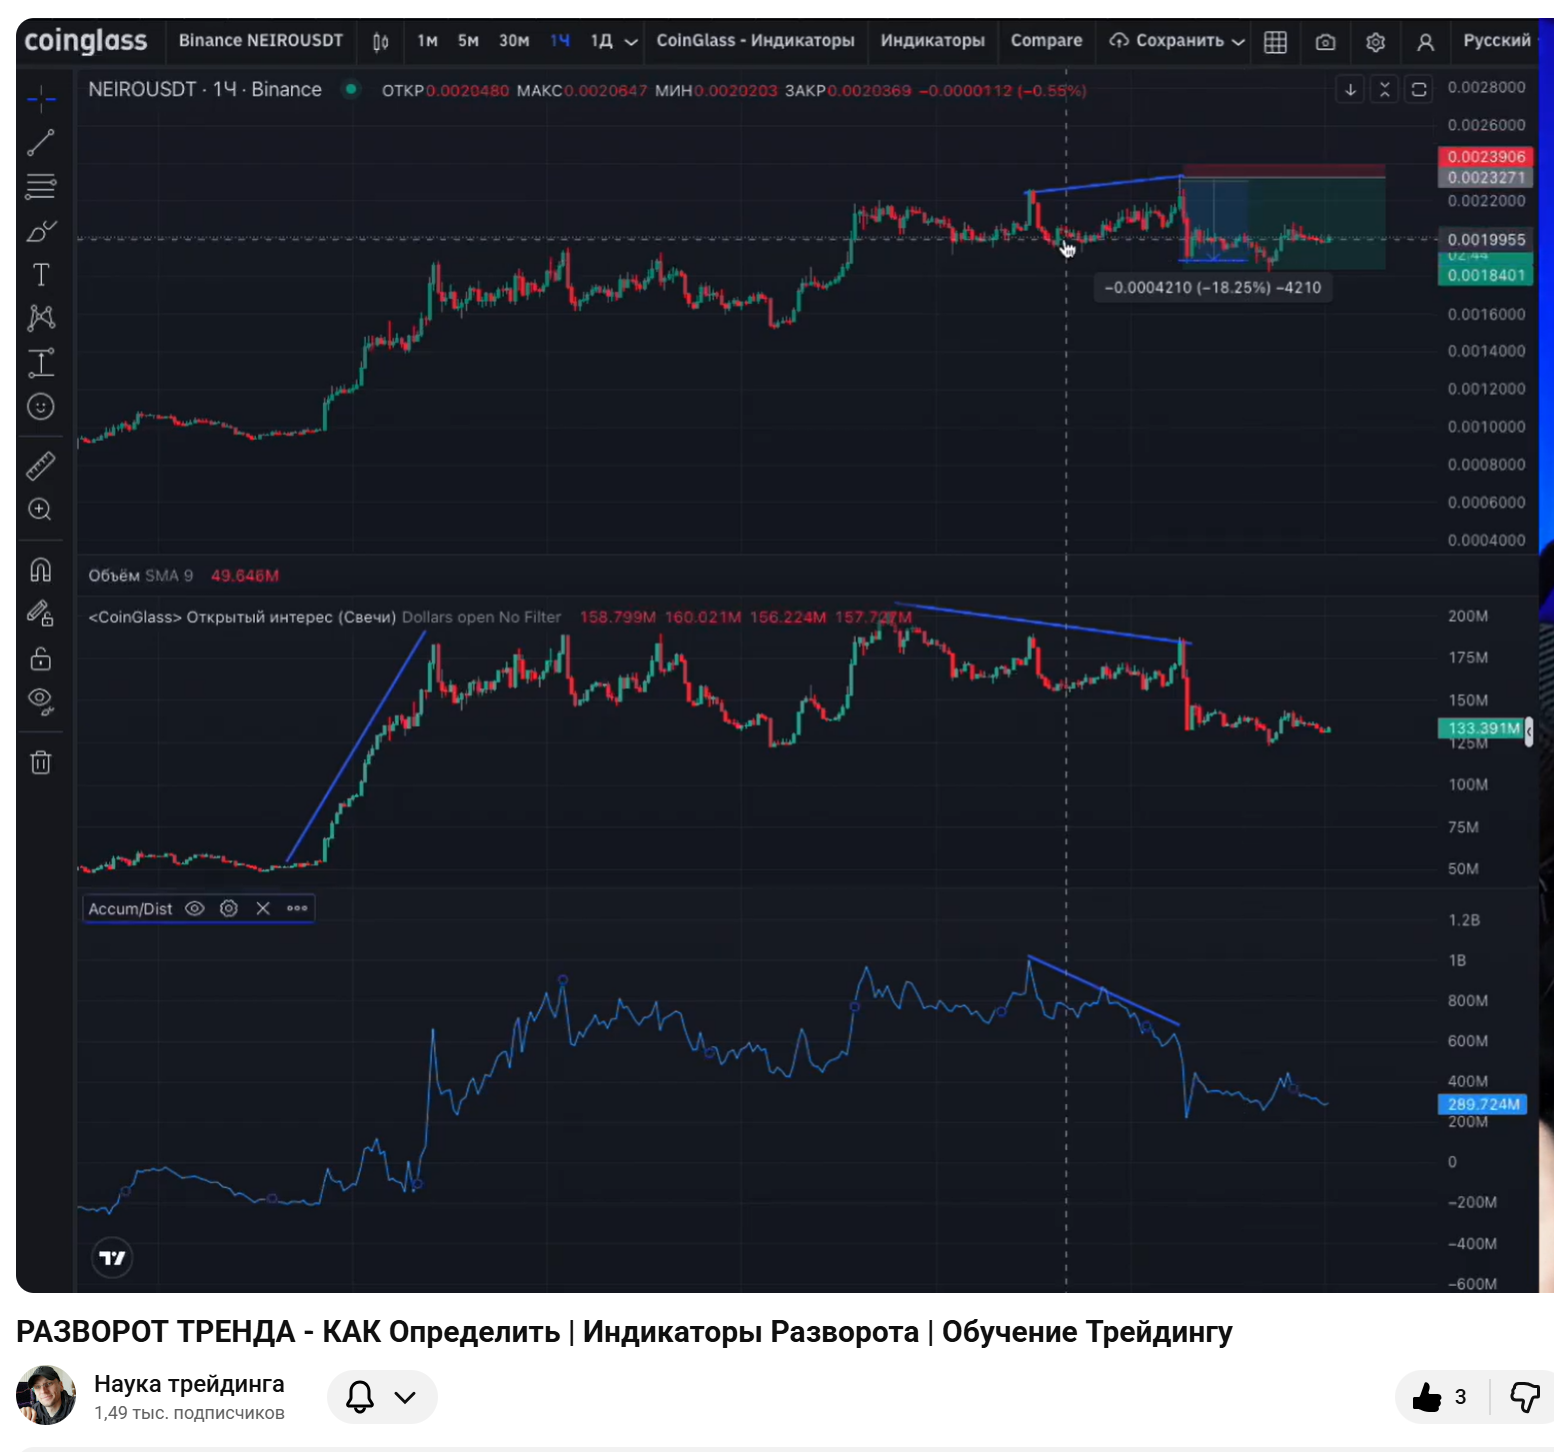Click the down arrow pane button

click(1350, 90)
